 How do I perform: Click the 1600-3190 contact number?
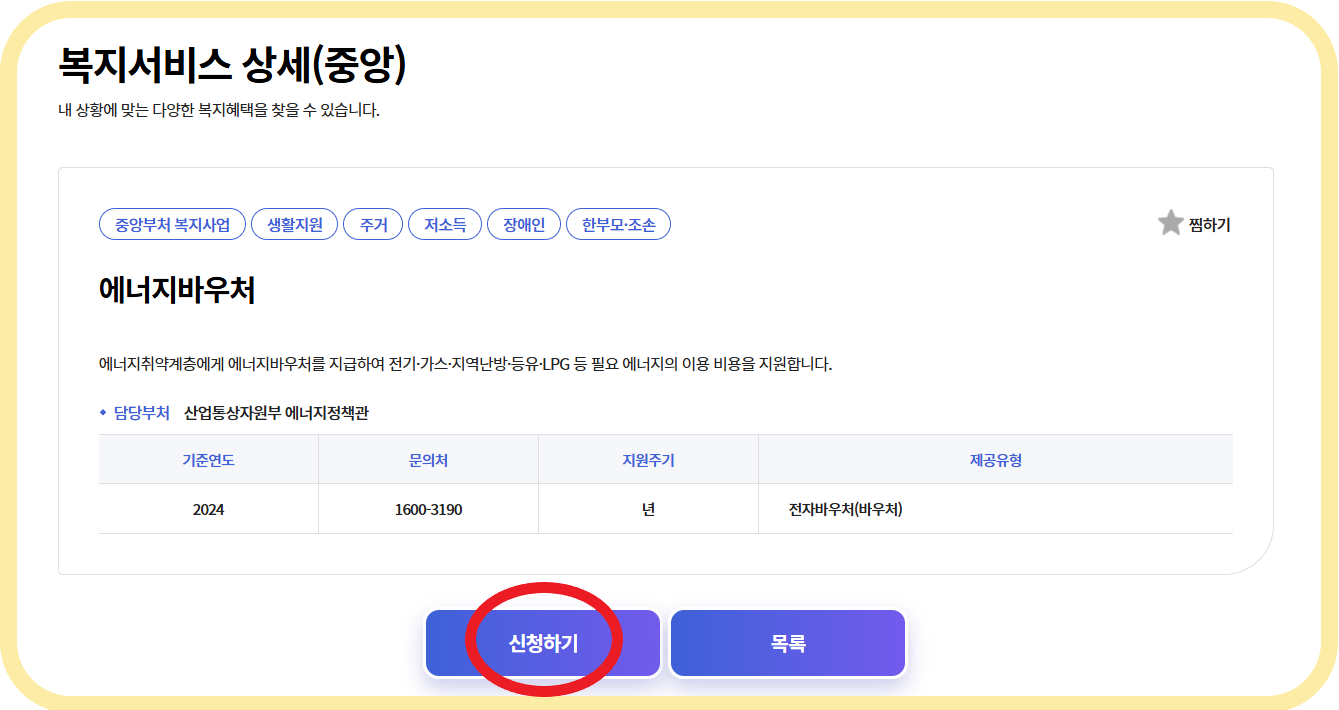(x=427, y=508)
